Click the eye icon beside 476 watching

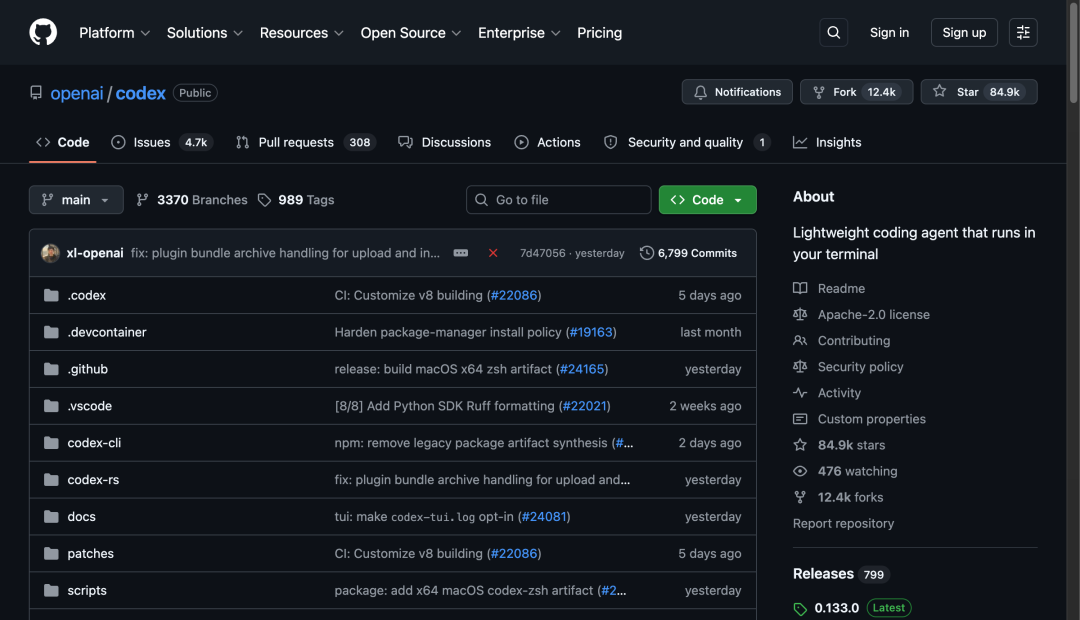point(800,471)
